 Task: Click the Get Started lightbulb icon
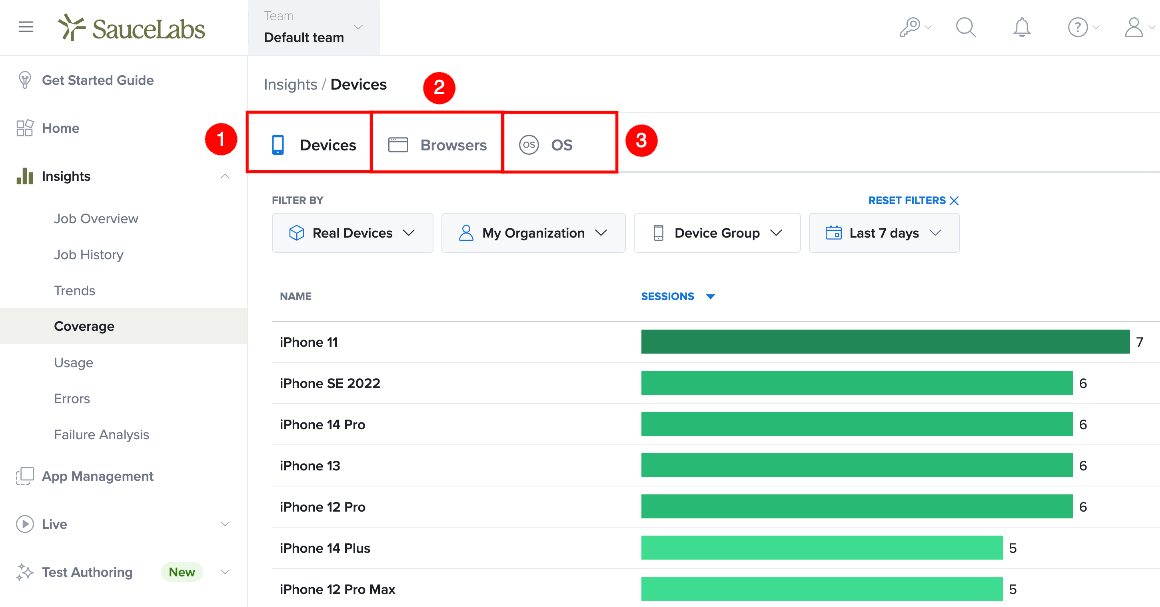tap(24, 80)
